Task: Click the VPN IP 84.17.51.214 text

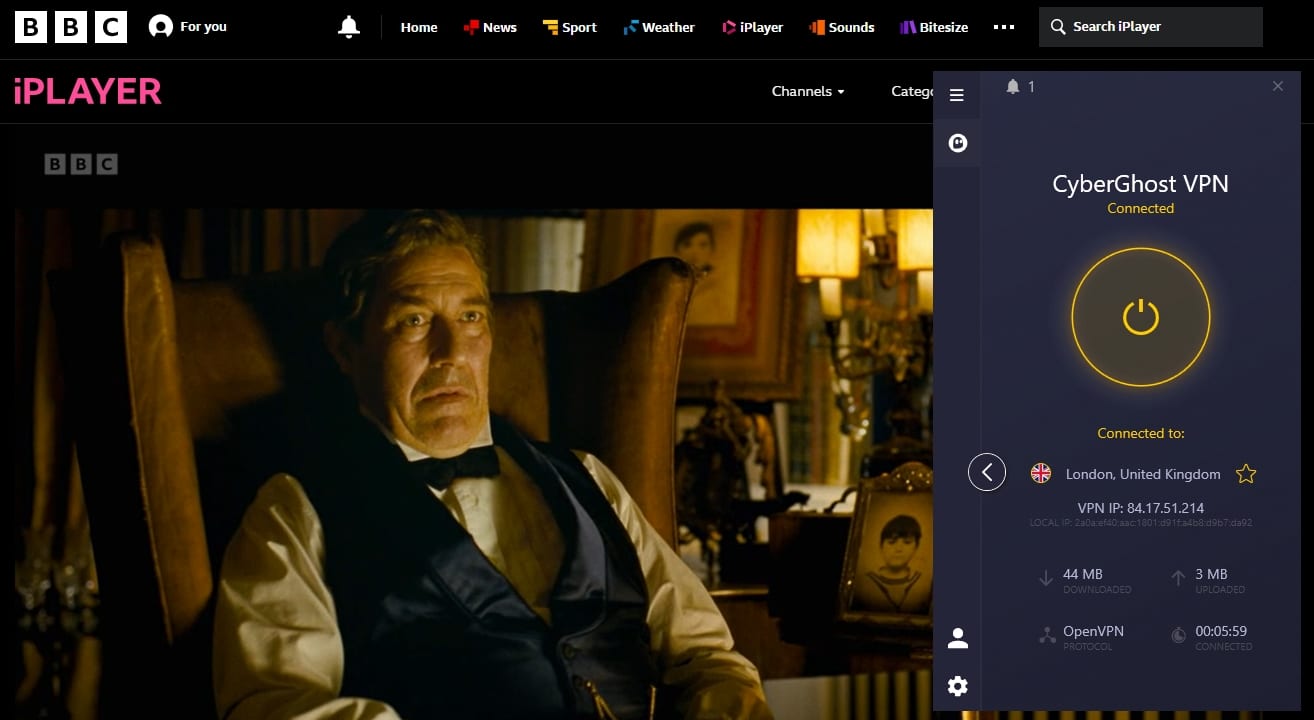Action: click(x=1141, y=508)
